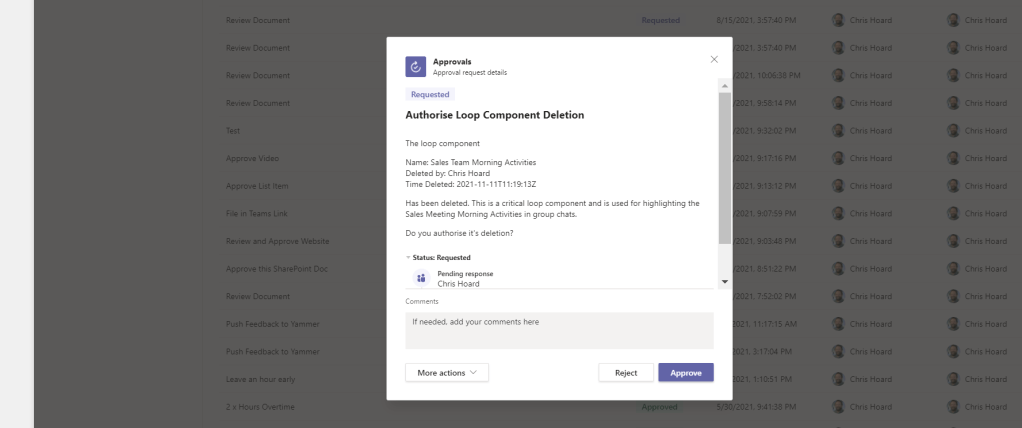The image size is (1022, 428).
Task: Click rightmost avatar in 2 x Hours Overtime row
Action: tap(953, 407)
